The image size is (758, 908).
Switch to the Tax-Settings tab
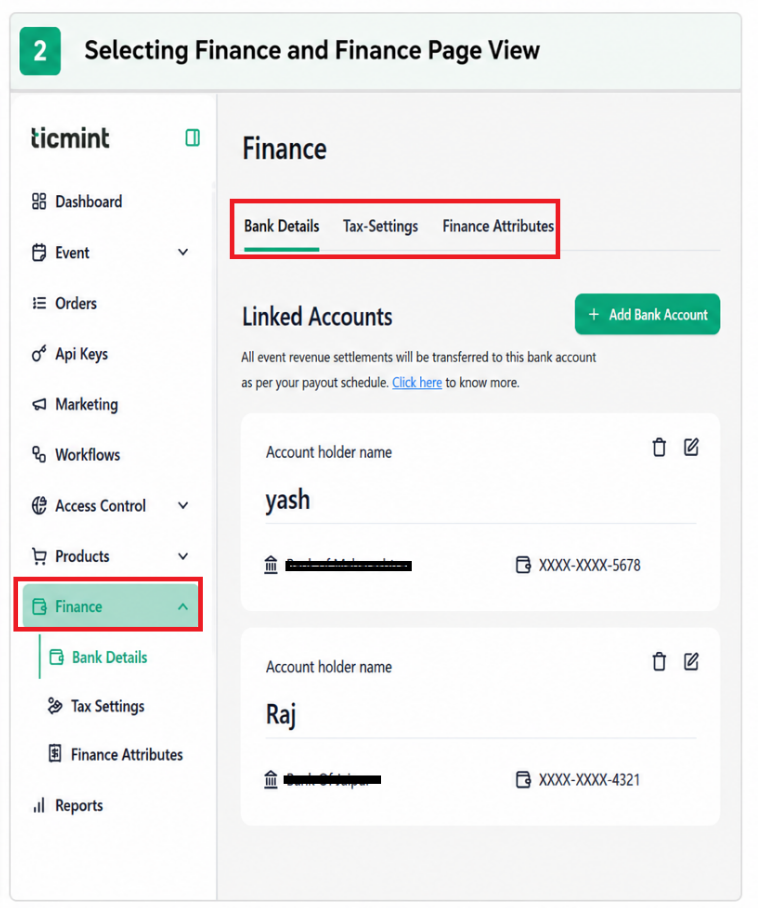(380, 226)
